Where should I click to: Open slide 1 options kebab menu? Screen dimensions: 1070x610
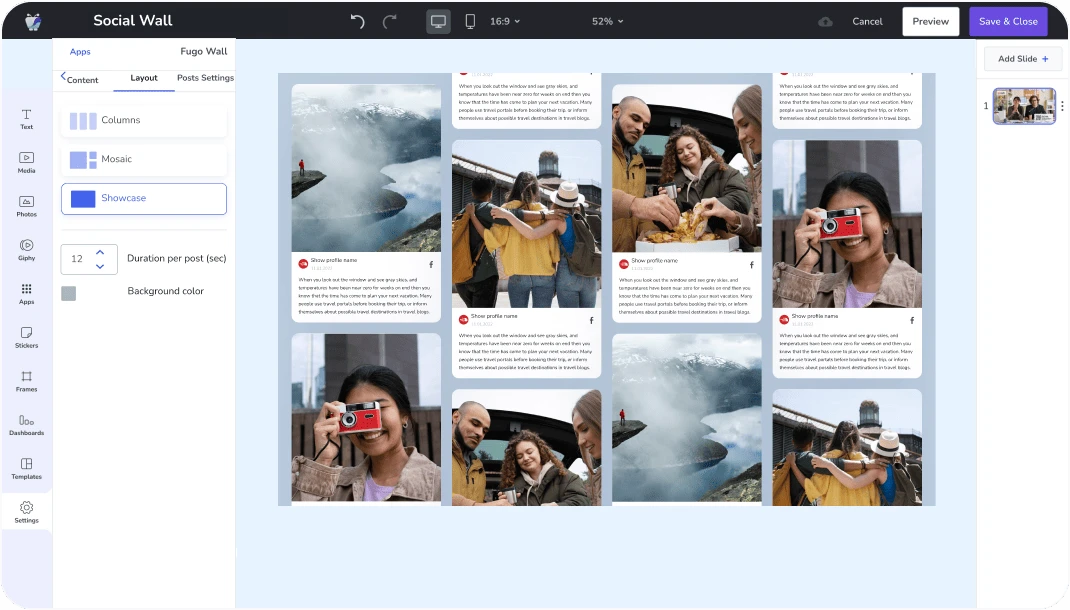1062,106
